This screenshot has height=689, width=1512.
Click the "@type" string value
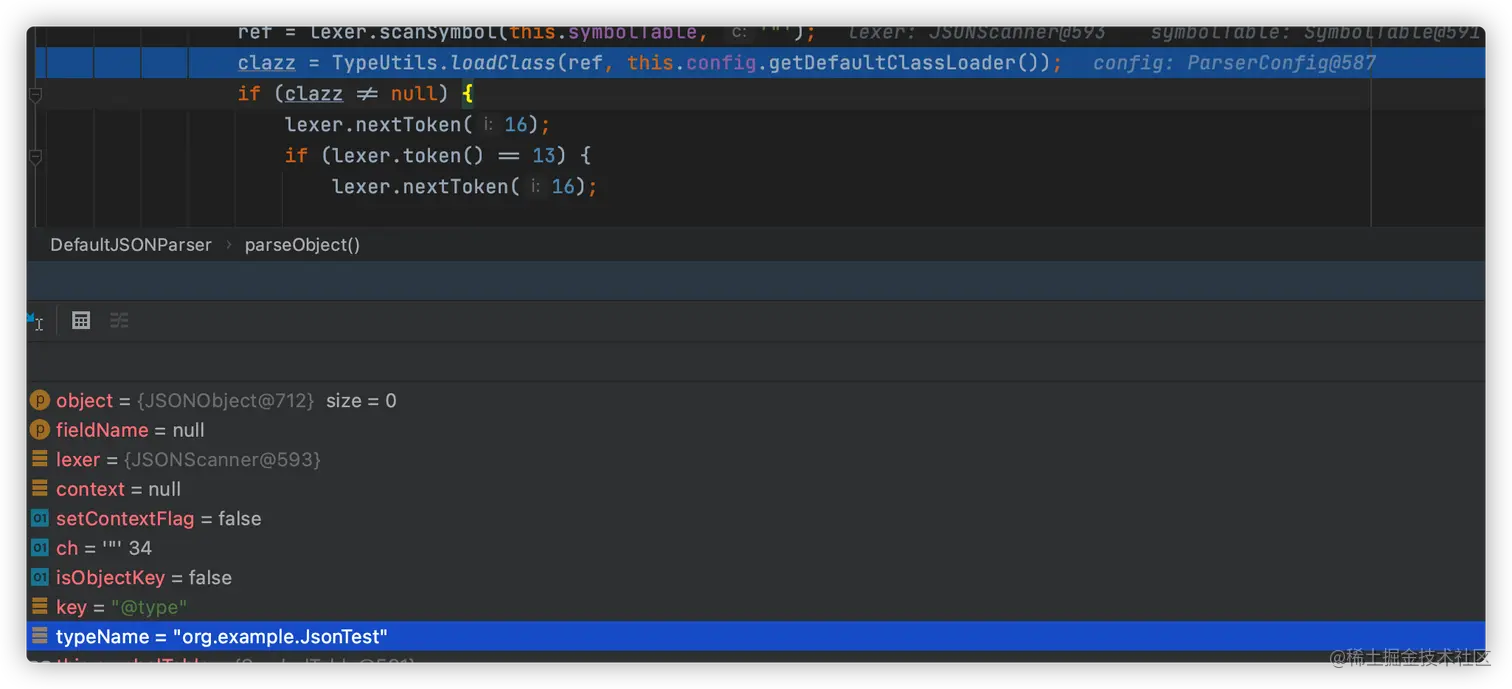(149, 607)
